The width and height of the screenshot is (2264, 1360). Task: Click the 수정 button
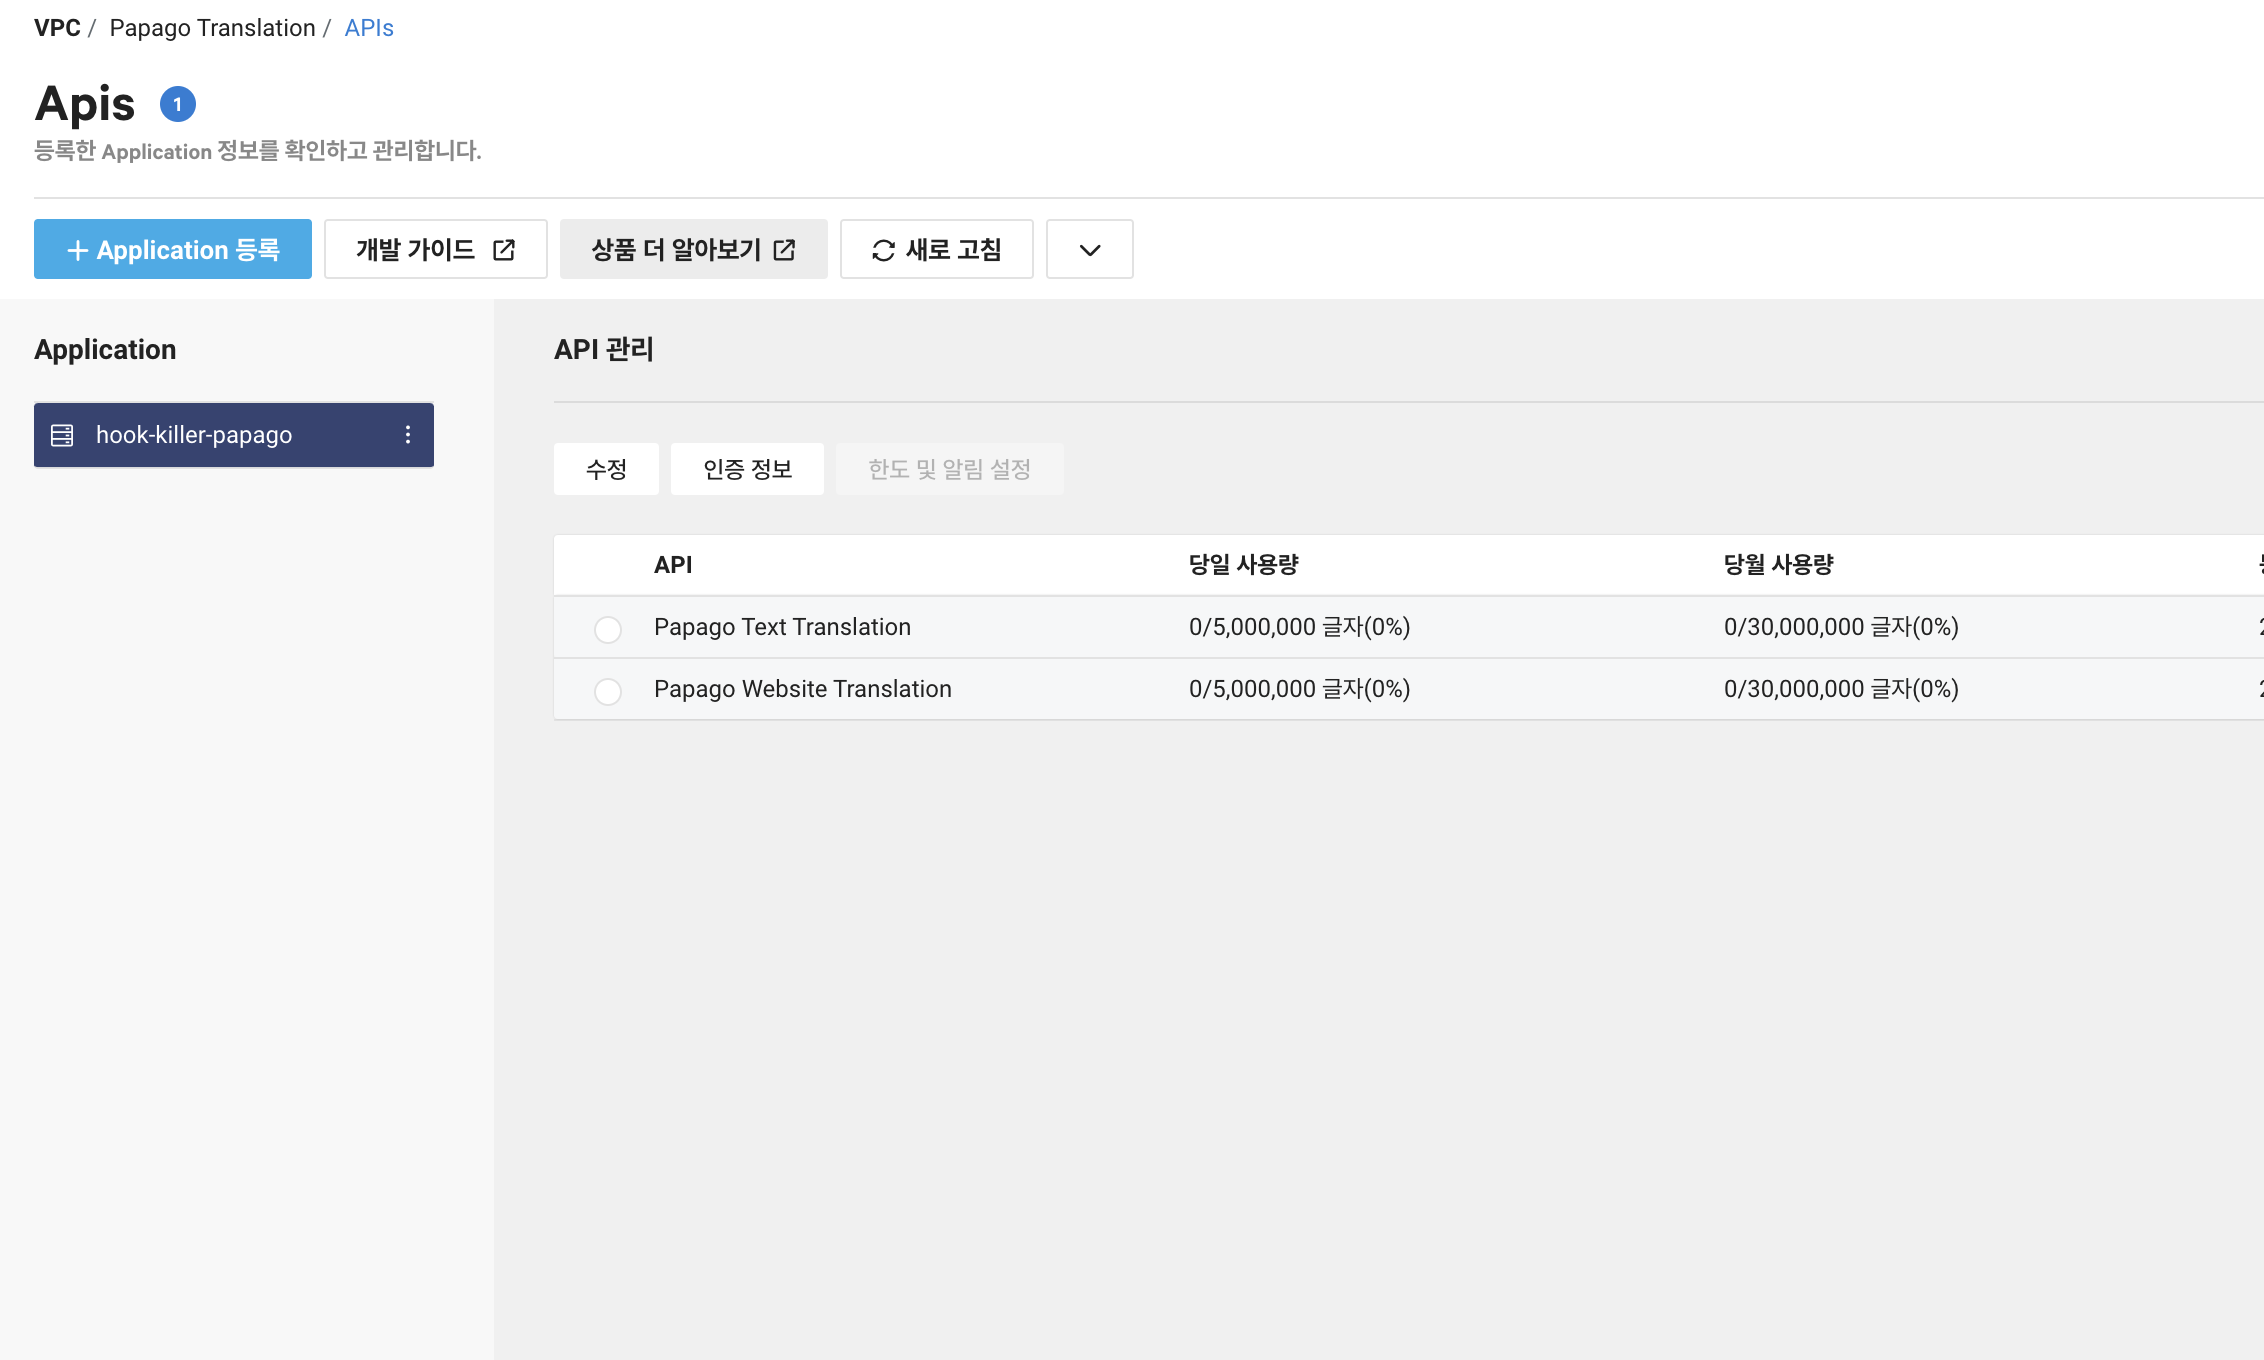pos(606,469)
